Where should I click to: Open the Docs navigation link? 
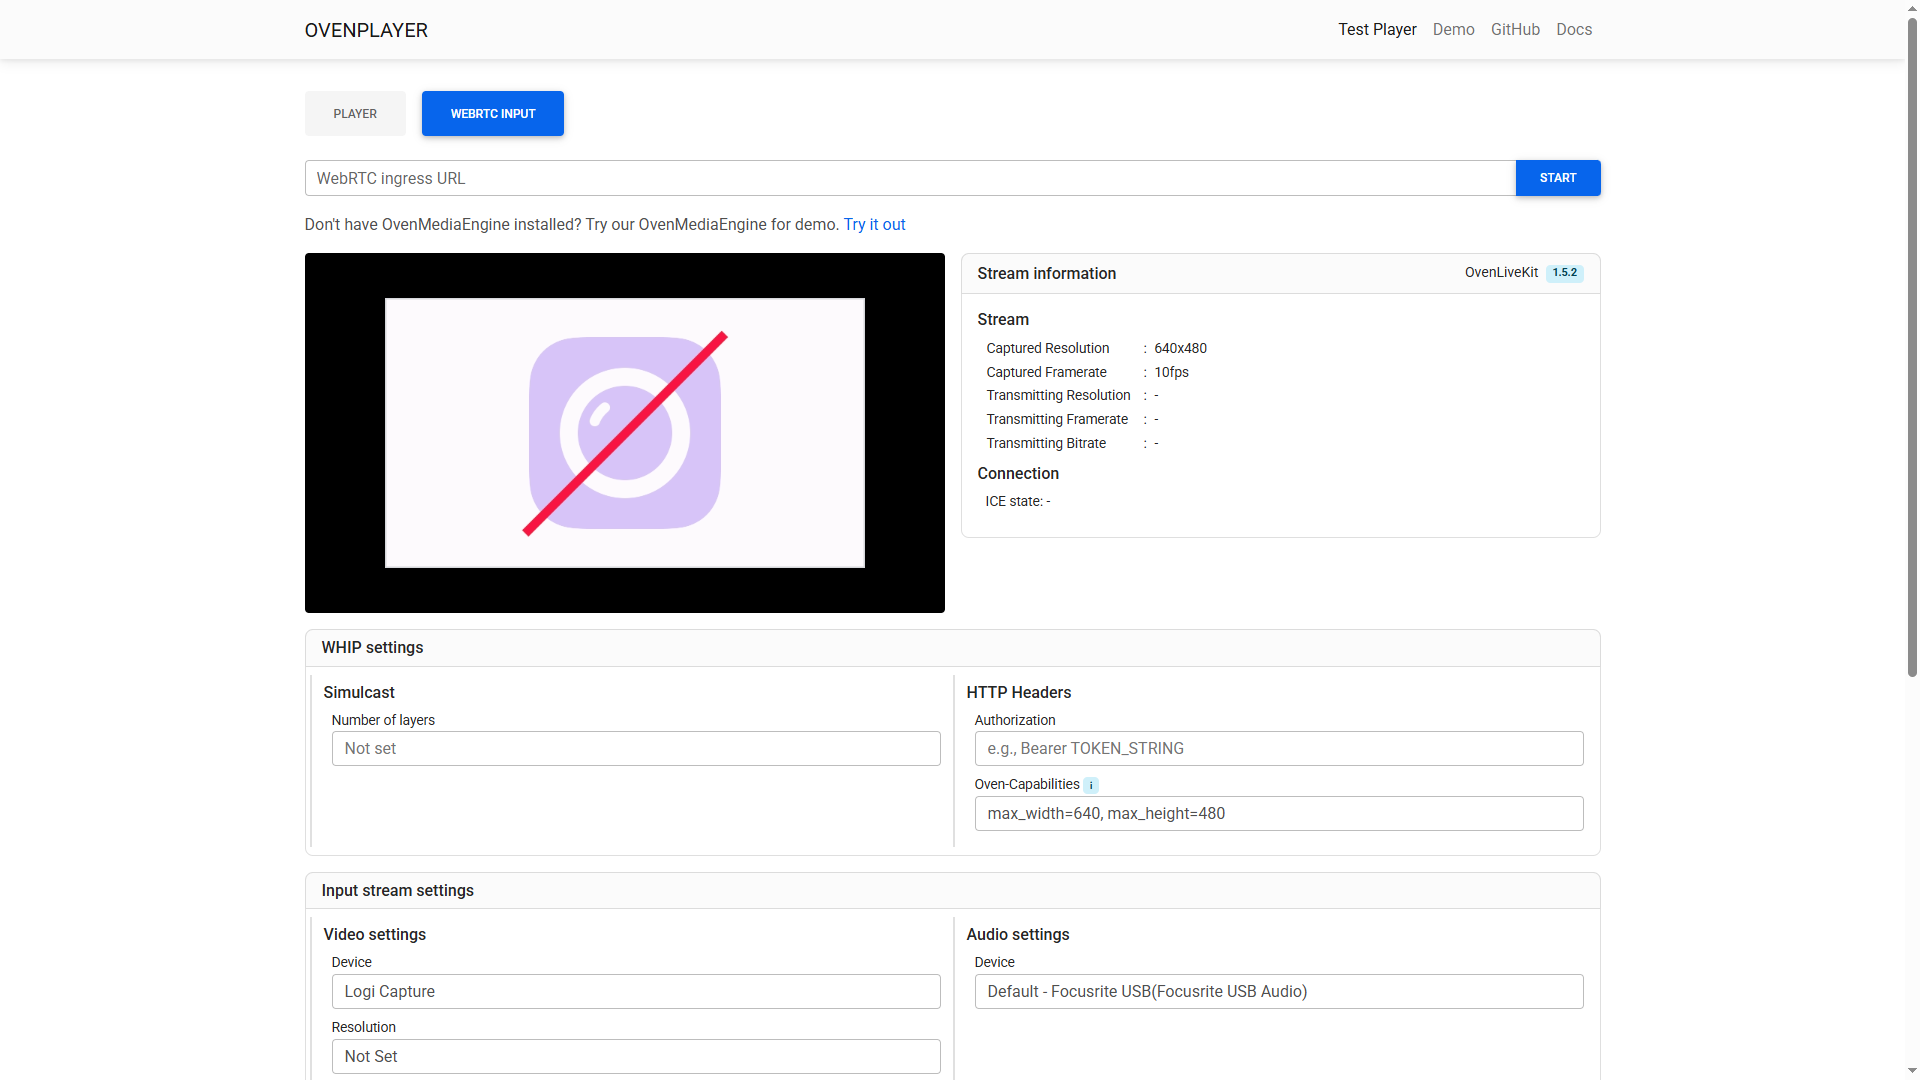pyautogui.click(x=1573, y=30)
